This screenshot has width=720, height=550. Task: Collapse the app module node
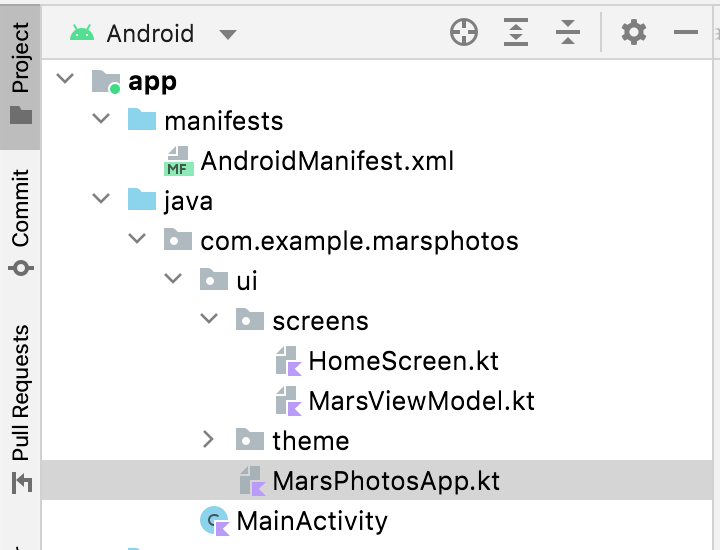tap(66, 80)
